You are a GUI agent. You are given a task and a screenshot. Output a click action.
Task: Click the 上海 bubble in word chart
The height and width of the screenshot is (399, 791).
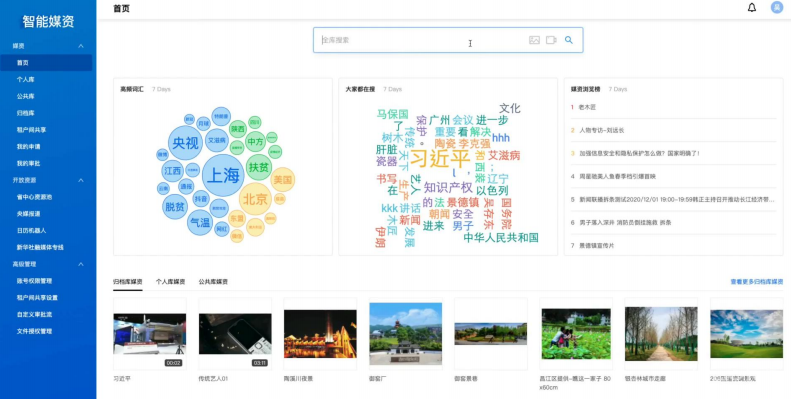coord(223,175)
